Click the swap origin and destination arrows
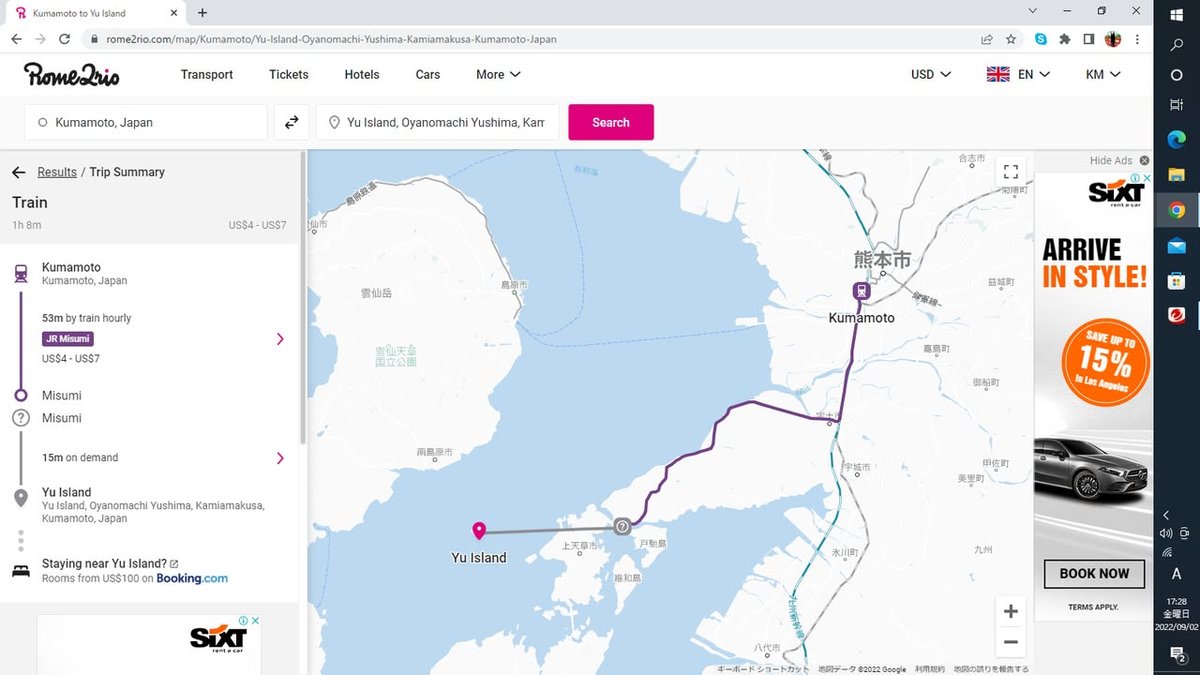Viewport: 1200px width, 675px height. [x=291, y=122]
